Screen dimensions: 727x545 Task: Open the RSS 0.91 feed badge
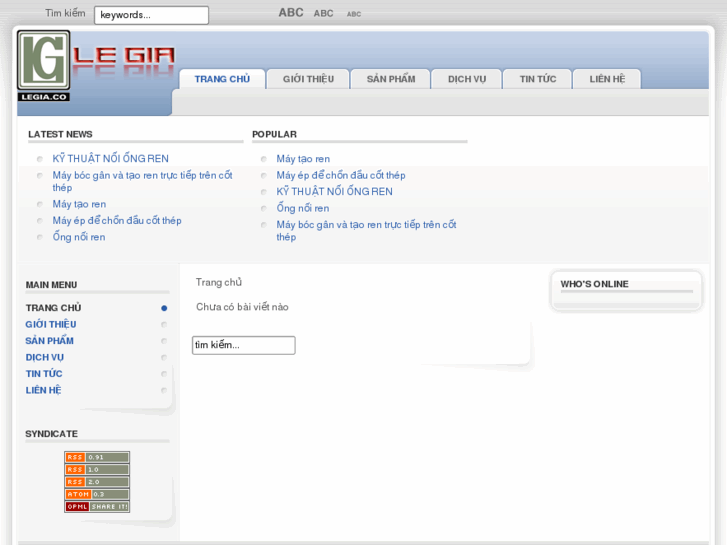(97, 457)
